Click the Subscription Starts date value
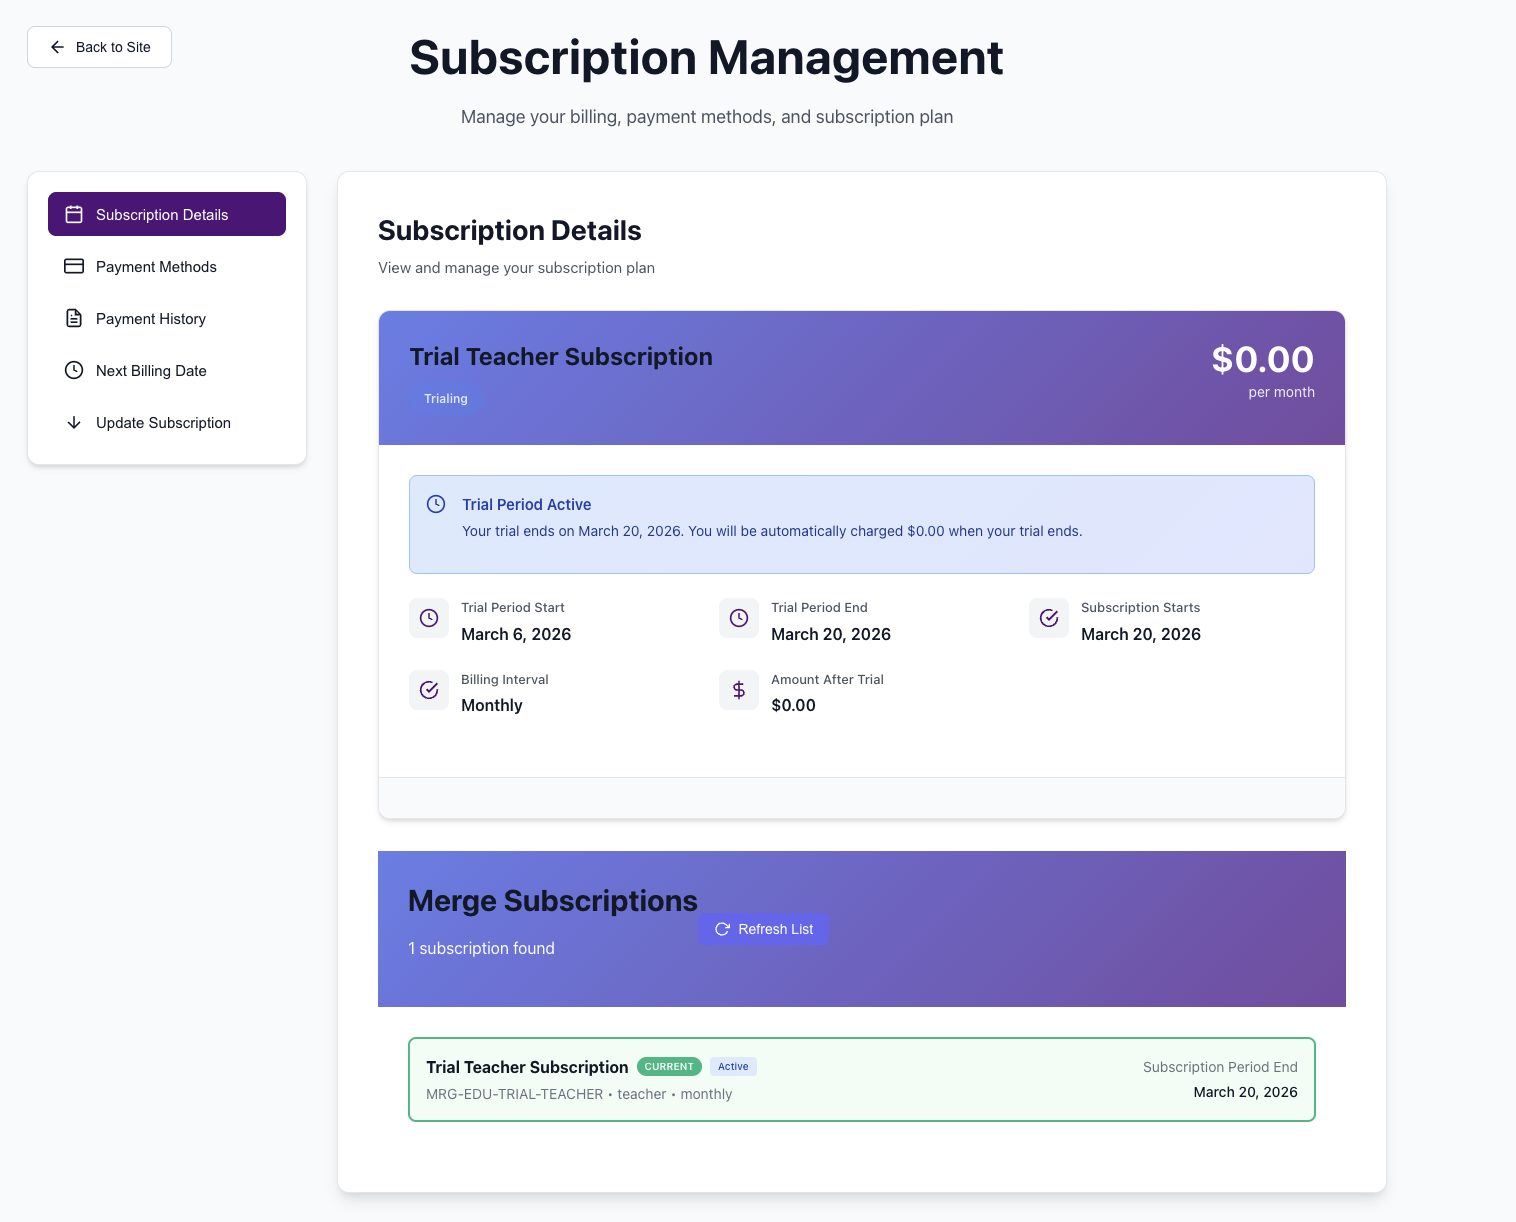Viewport: 1516px width, 1222px height. [1141, 634]
